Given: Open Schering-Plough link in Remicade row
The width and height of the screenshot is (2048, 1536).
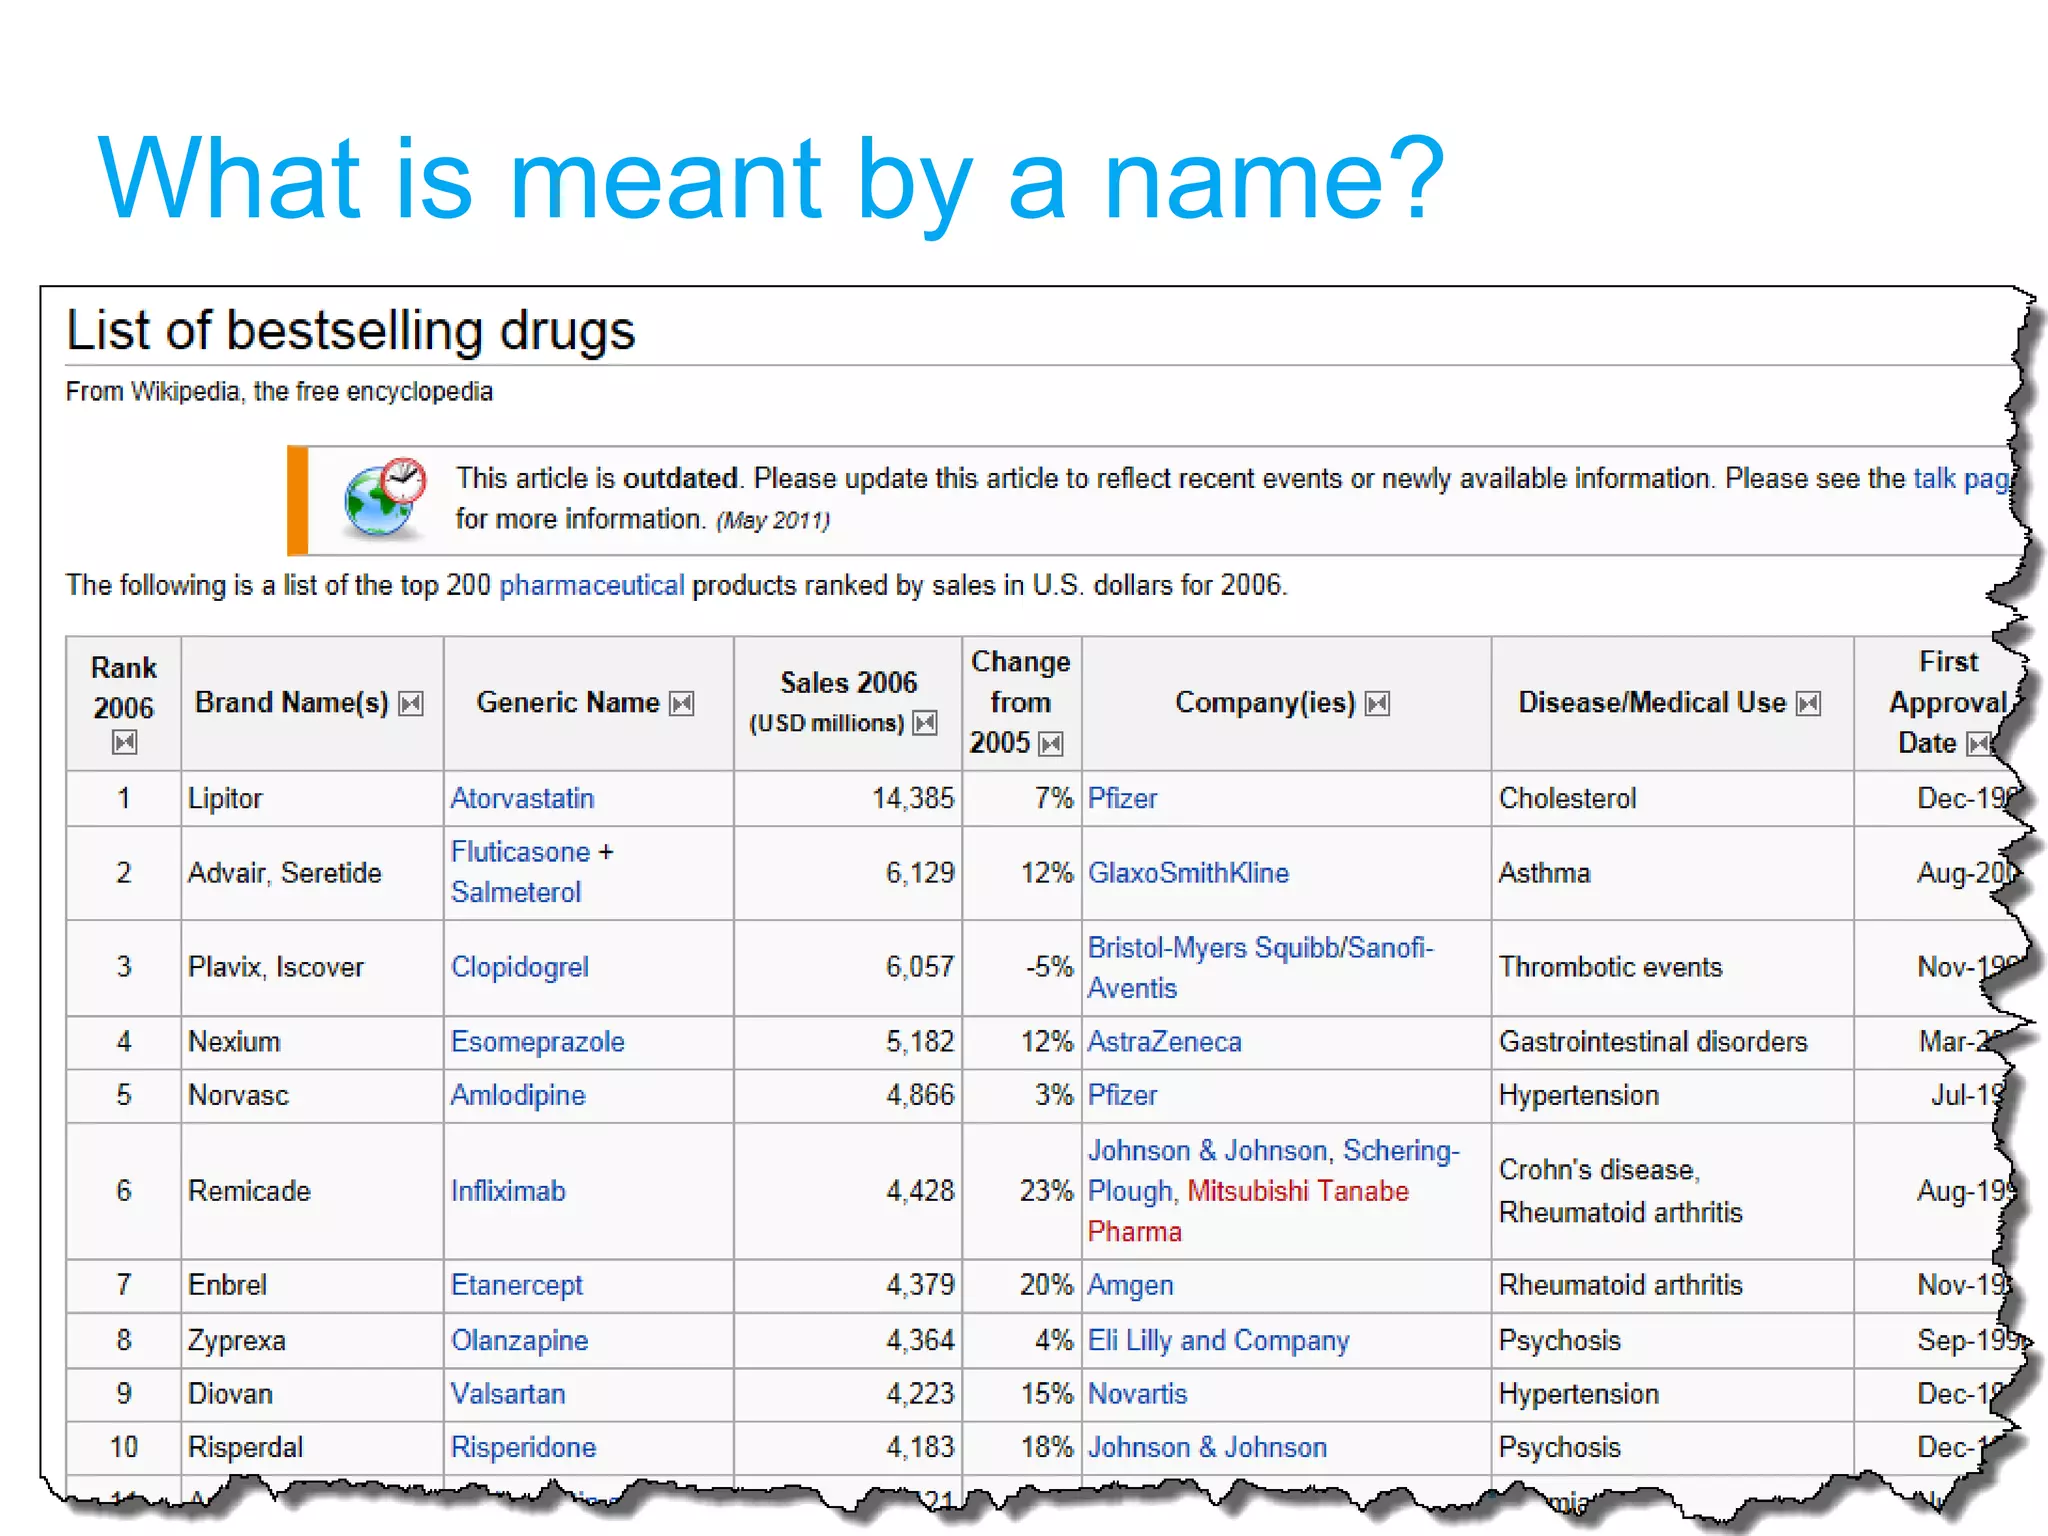Looking at the screenshot, I should click(x=1273, y=1171).
